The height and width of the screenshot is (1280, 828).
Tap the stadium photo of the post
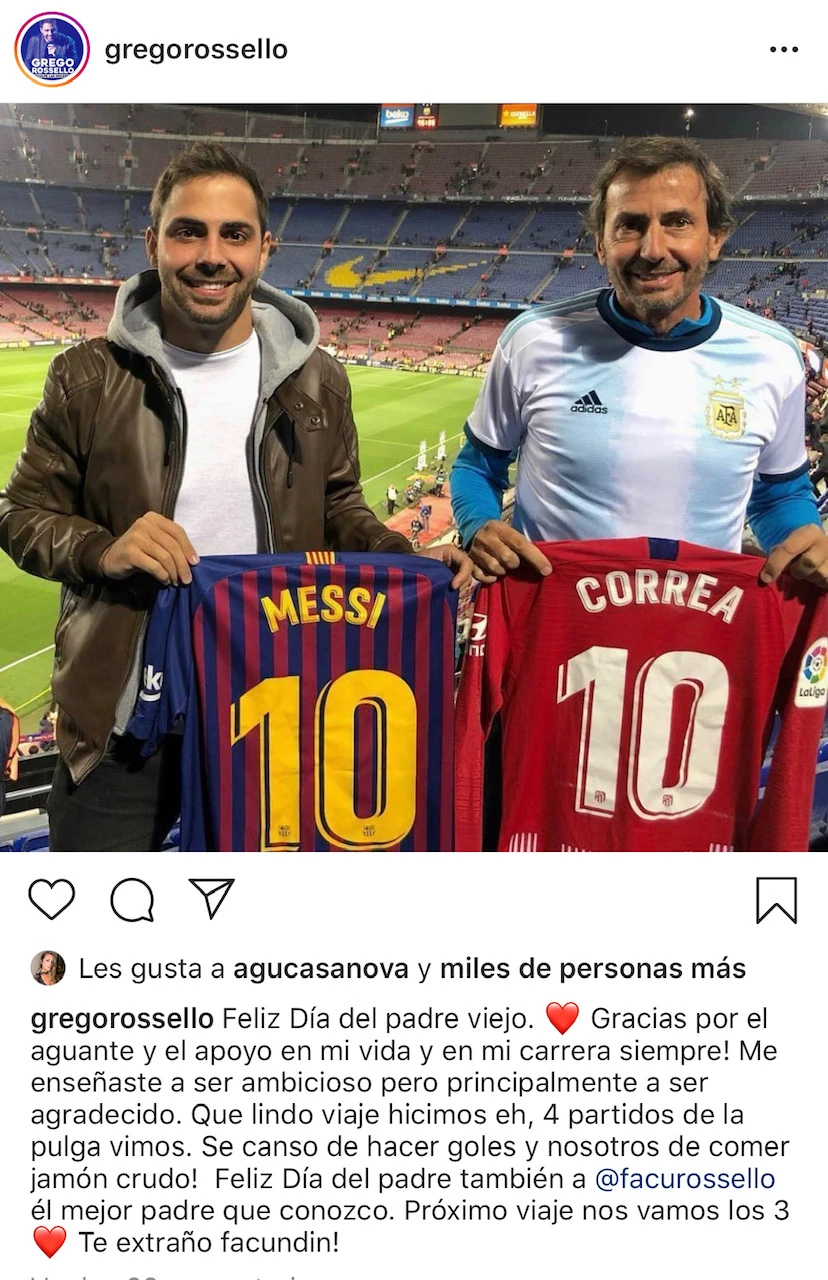(414, 477)
